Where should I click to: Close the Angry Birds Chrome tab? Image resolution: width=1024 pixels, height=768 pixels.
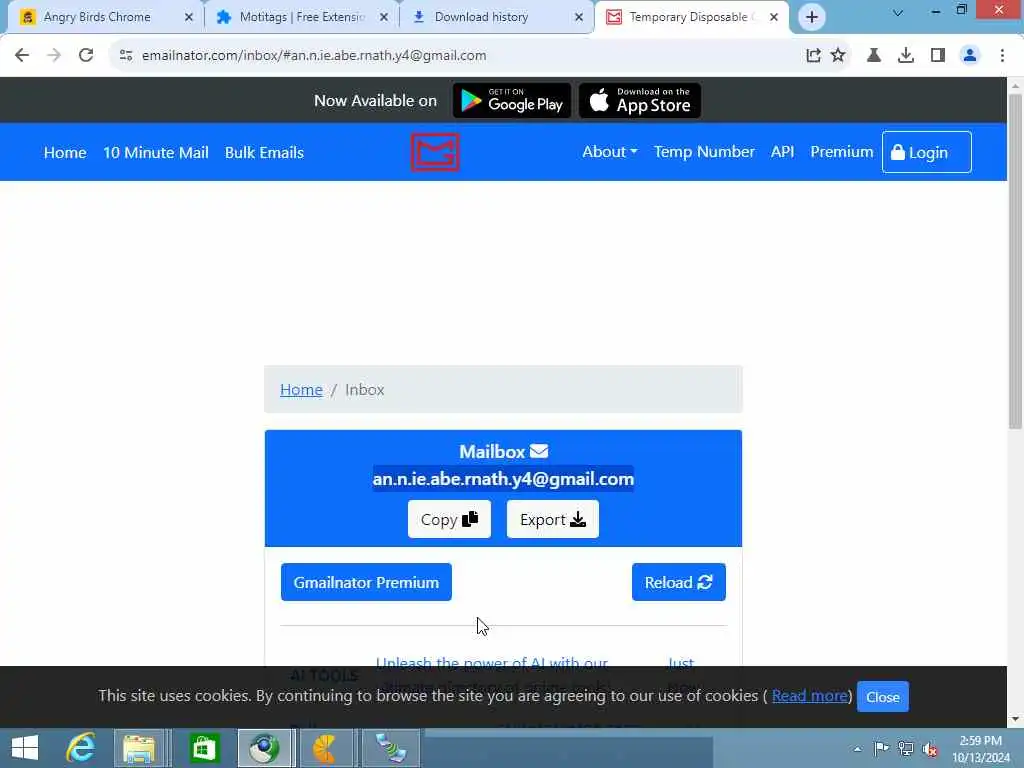point(189,17)
